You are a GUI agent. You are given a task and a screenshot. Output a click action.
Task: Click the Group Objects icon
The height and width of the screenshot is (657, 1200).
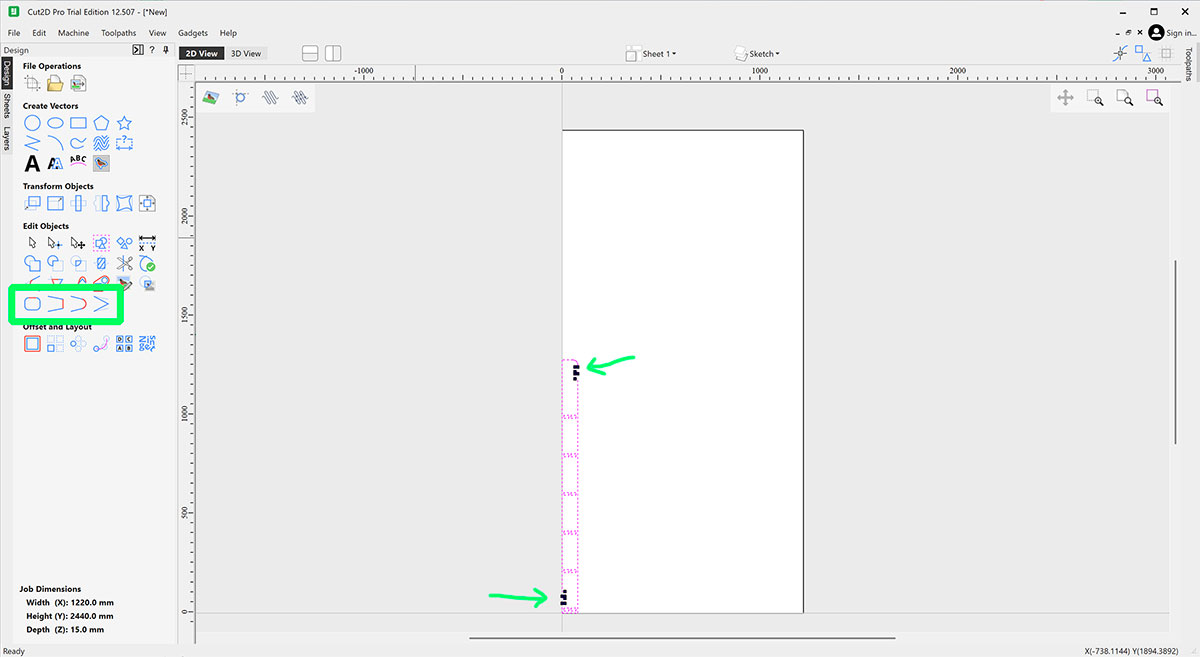pyautogui.click(x=101, y=243)
